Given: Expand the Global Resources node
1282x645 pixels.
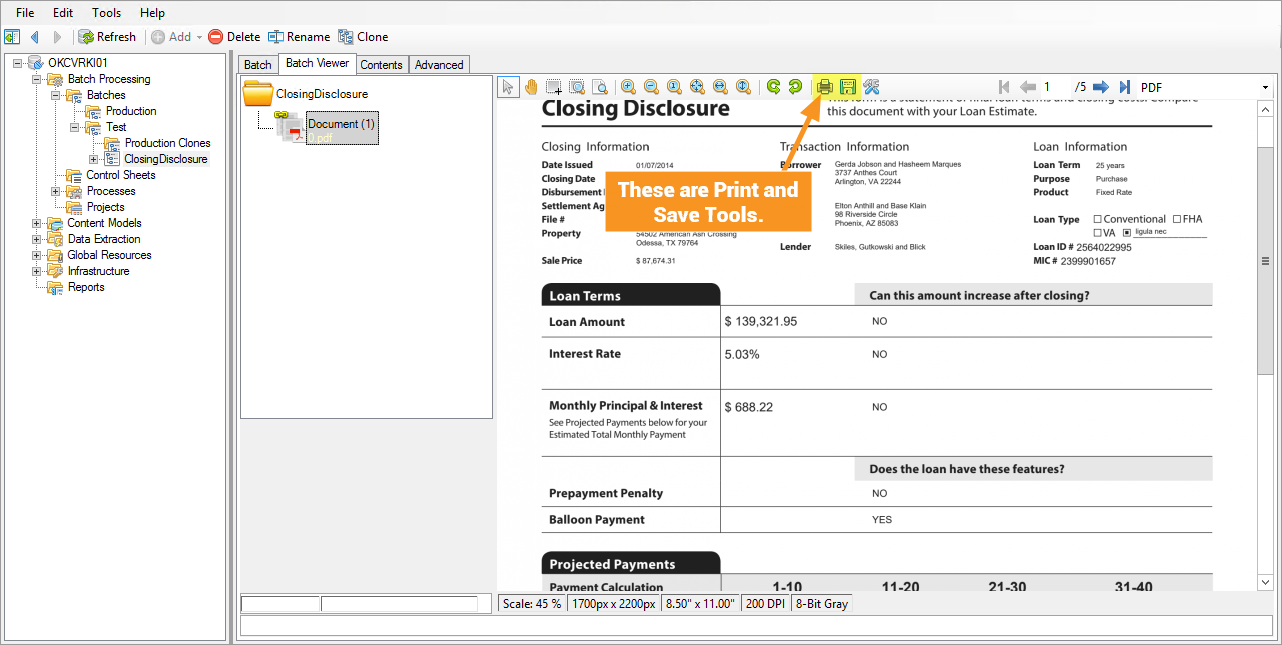Looking at the screenshot, I should pyautogui.click(x=37, y=255).
